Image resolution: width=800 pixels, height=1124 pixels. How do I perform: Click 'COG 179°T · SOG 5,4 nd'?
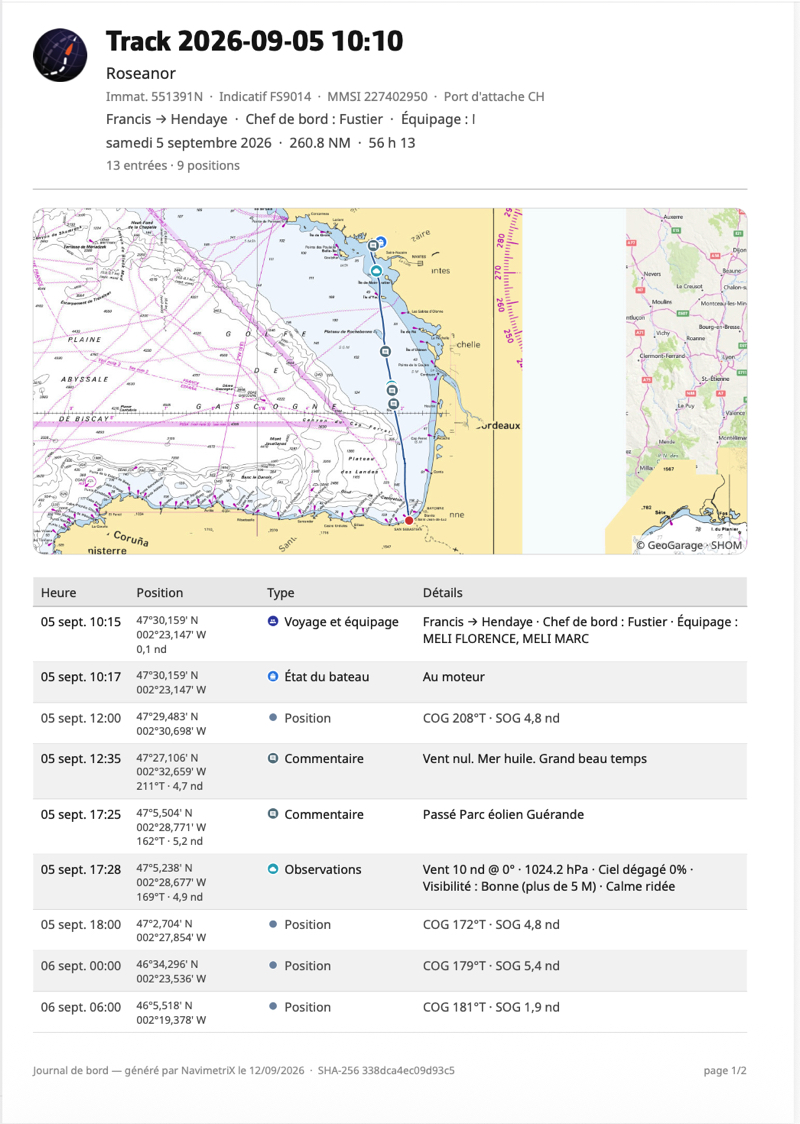point(491,966)
